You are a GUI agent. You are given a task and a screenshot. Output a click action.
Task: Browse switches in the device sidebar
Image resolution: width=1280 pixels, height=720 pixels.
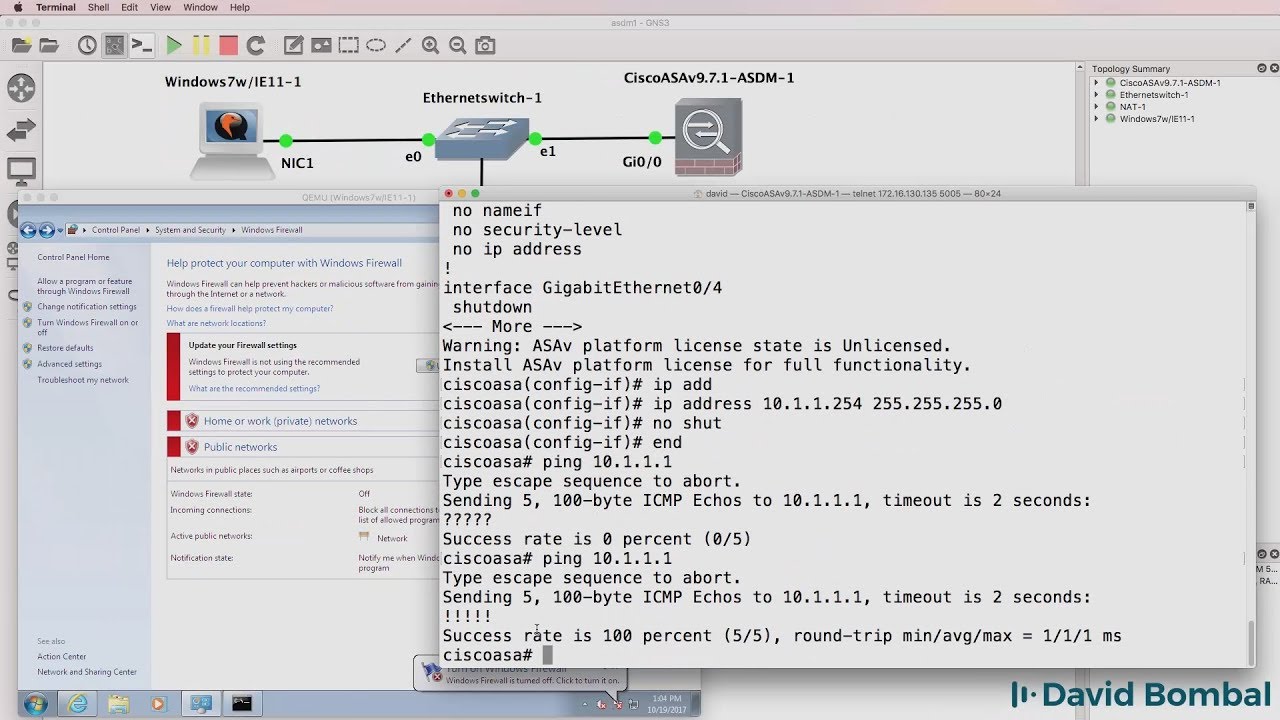[21, 130]
